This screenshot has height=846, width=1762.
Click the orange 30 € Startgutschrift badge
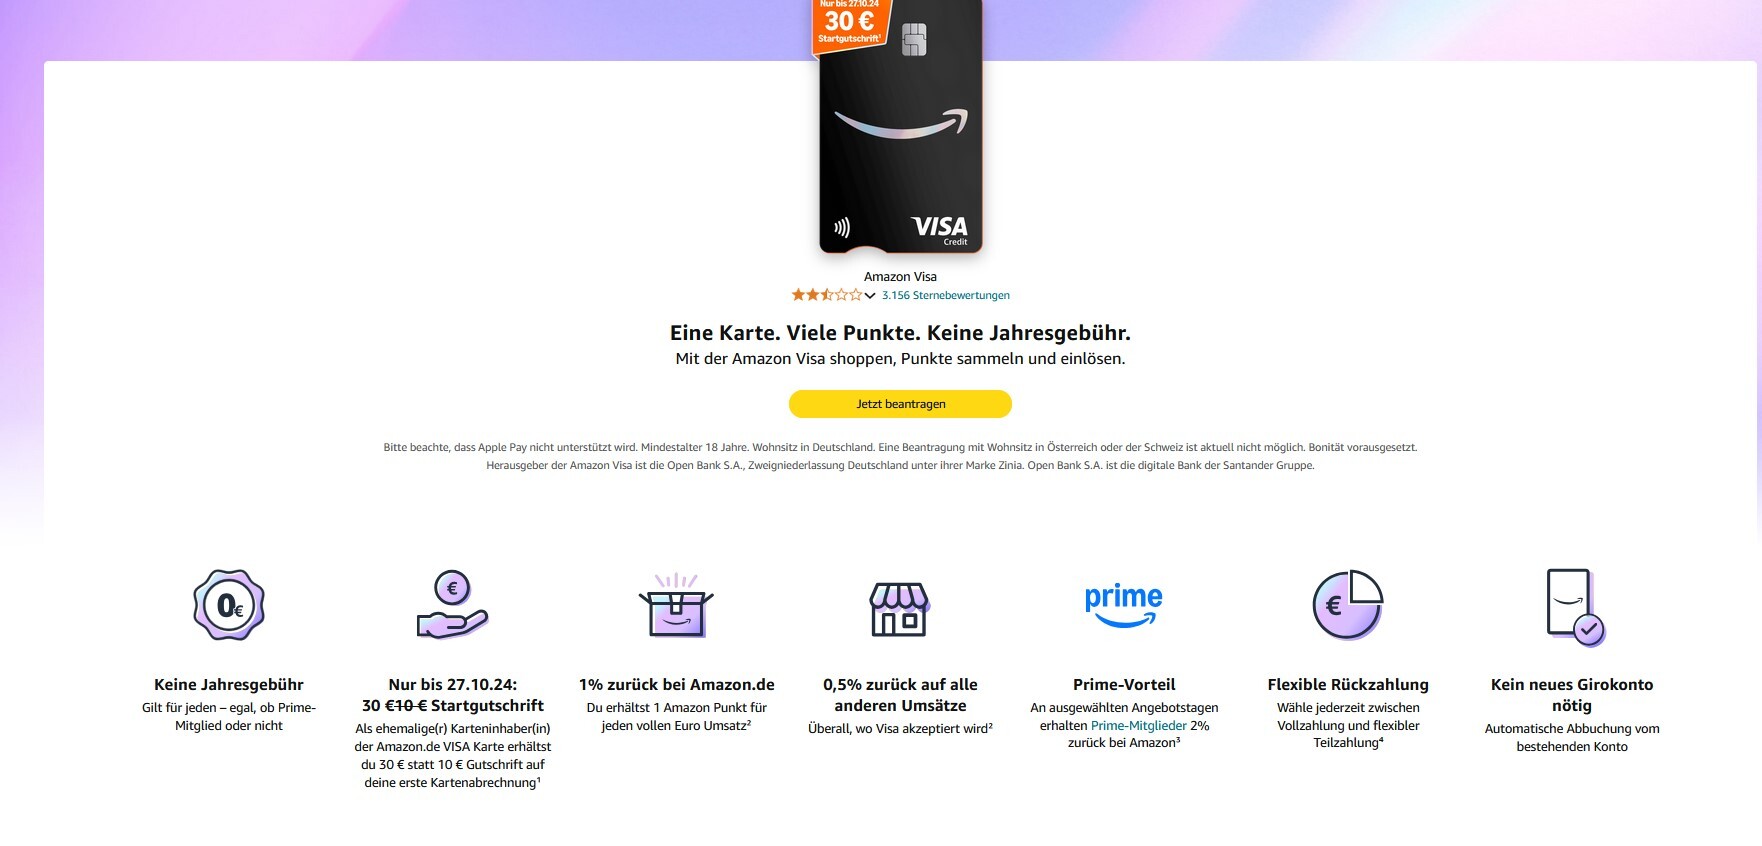point(850,24)
